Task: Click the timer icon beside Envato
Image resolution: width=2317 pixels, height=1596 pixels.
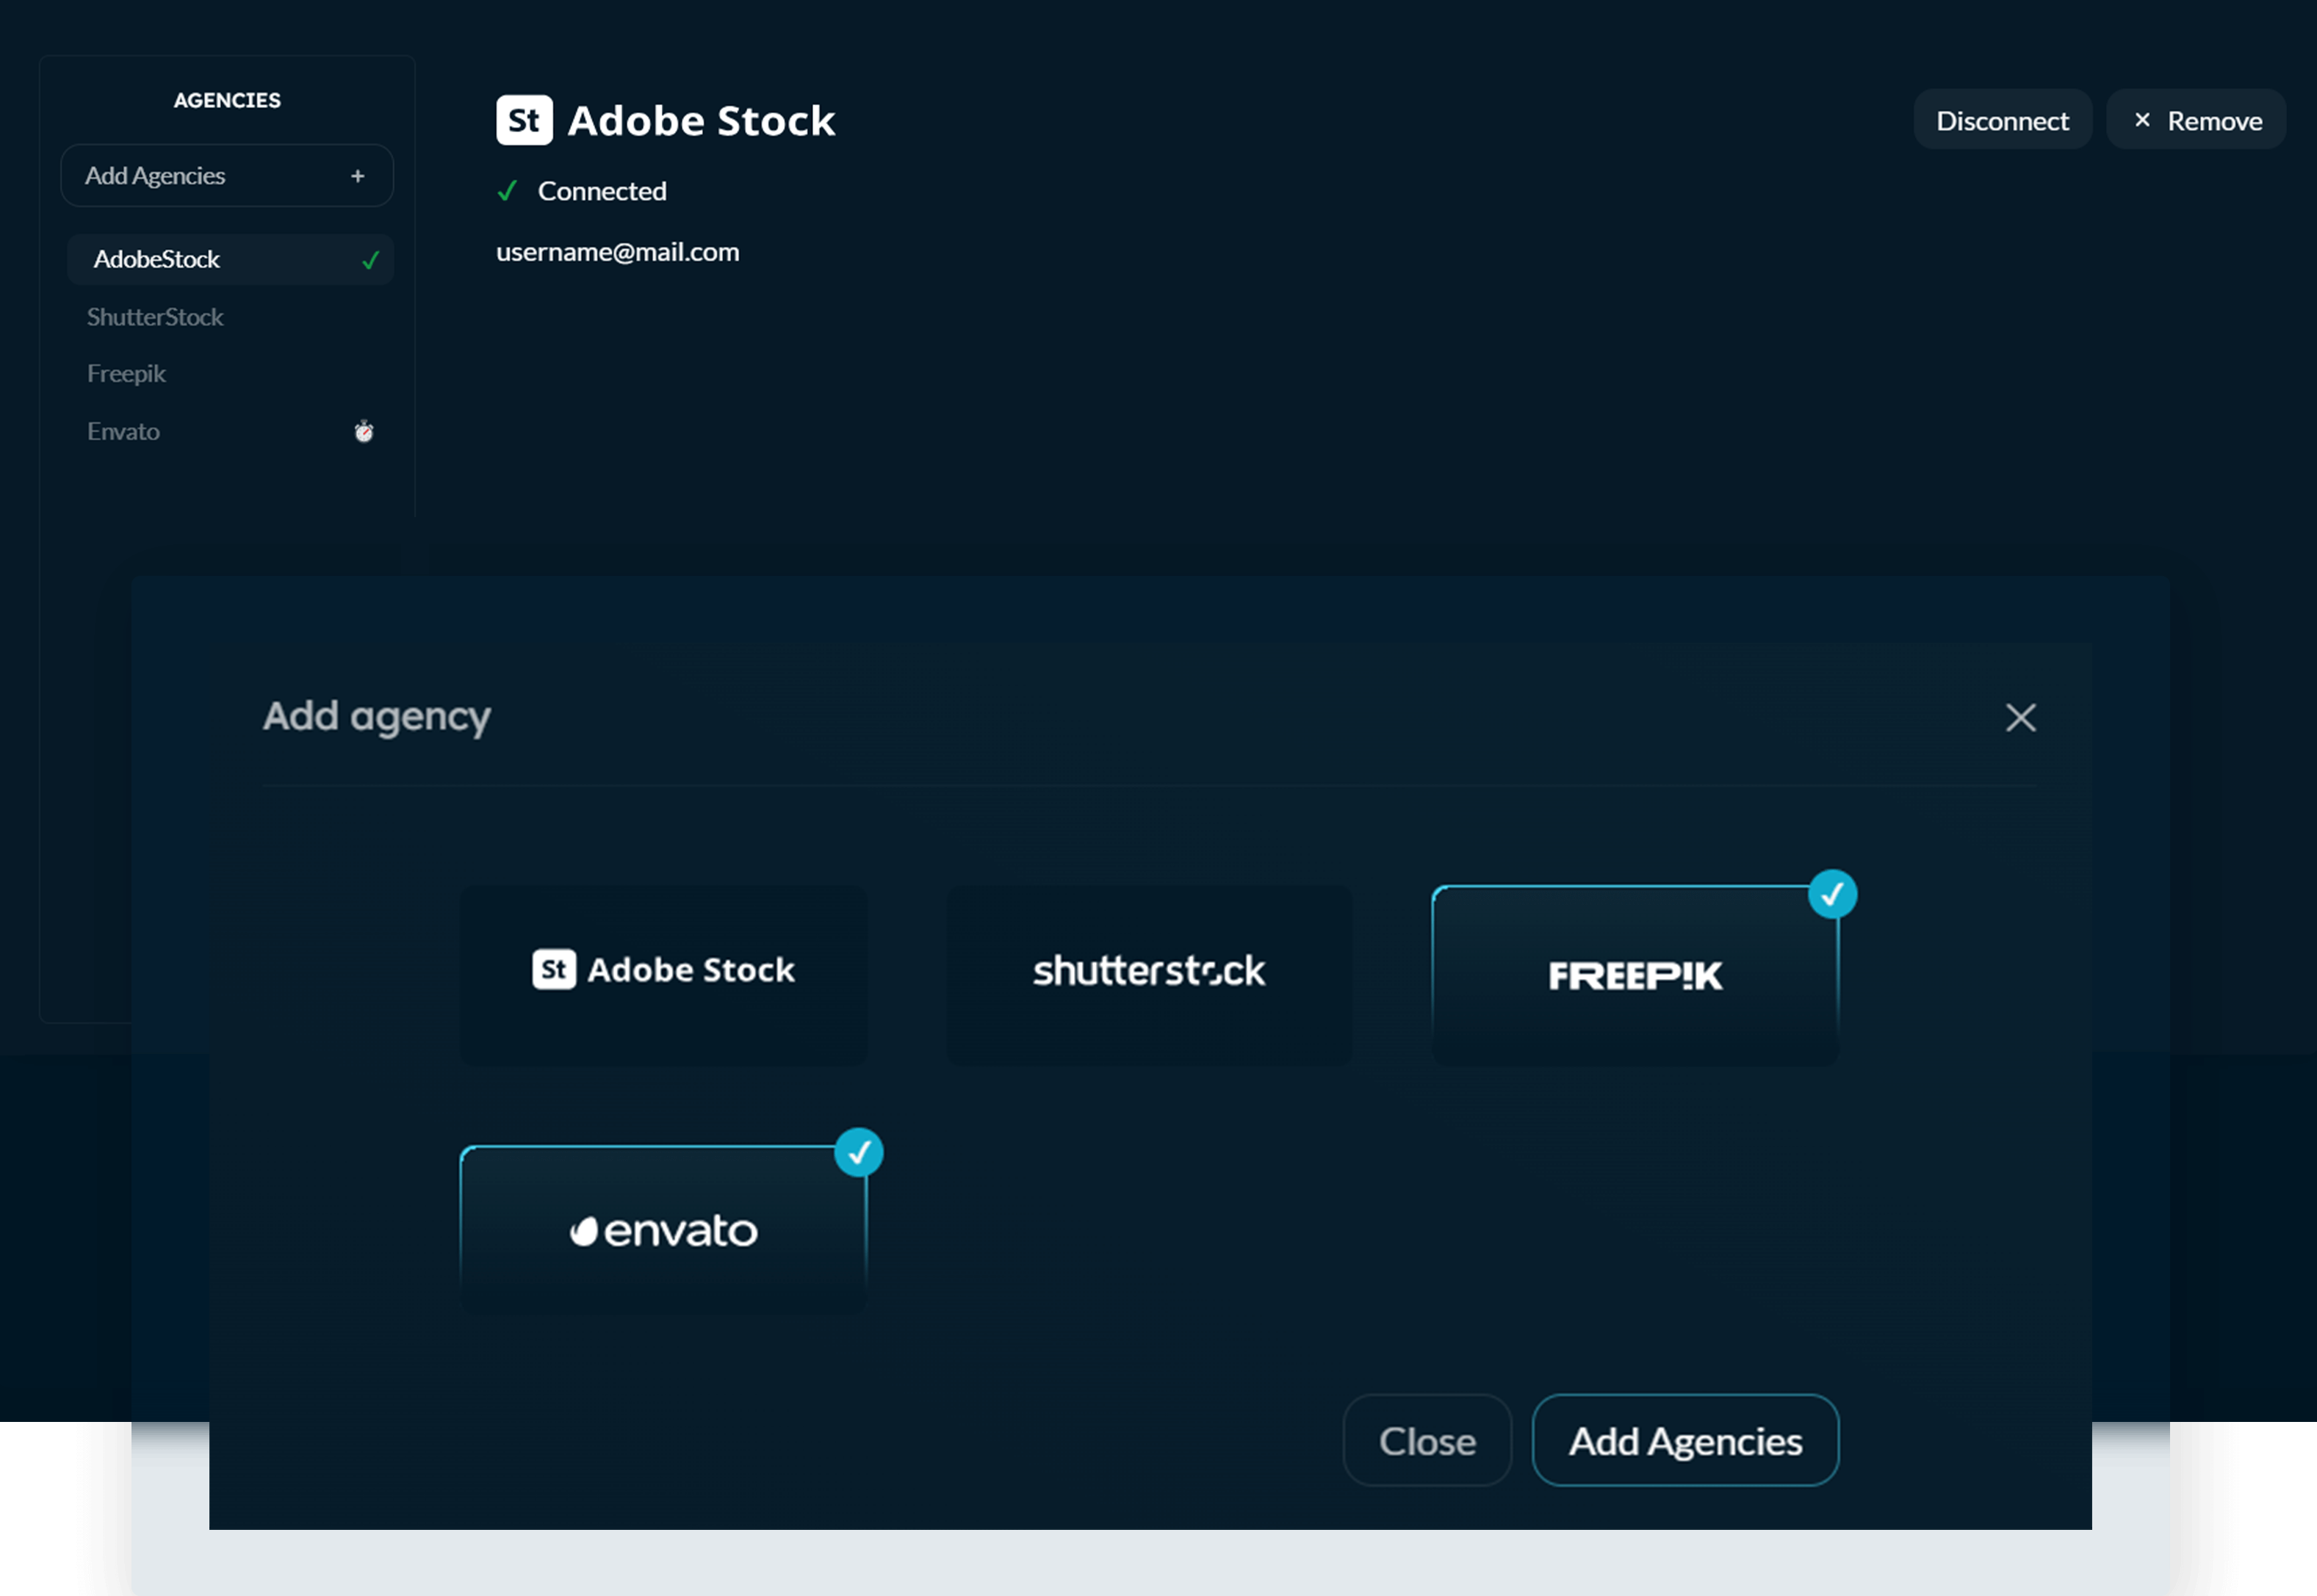Action: [x=364, y=431]
